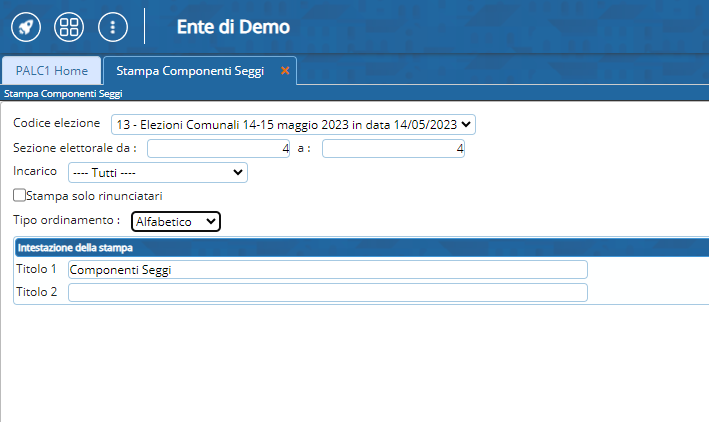Click the Titolo 1 text field
This screenshot has height=422, width=709.
coord(327,269)
